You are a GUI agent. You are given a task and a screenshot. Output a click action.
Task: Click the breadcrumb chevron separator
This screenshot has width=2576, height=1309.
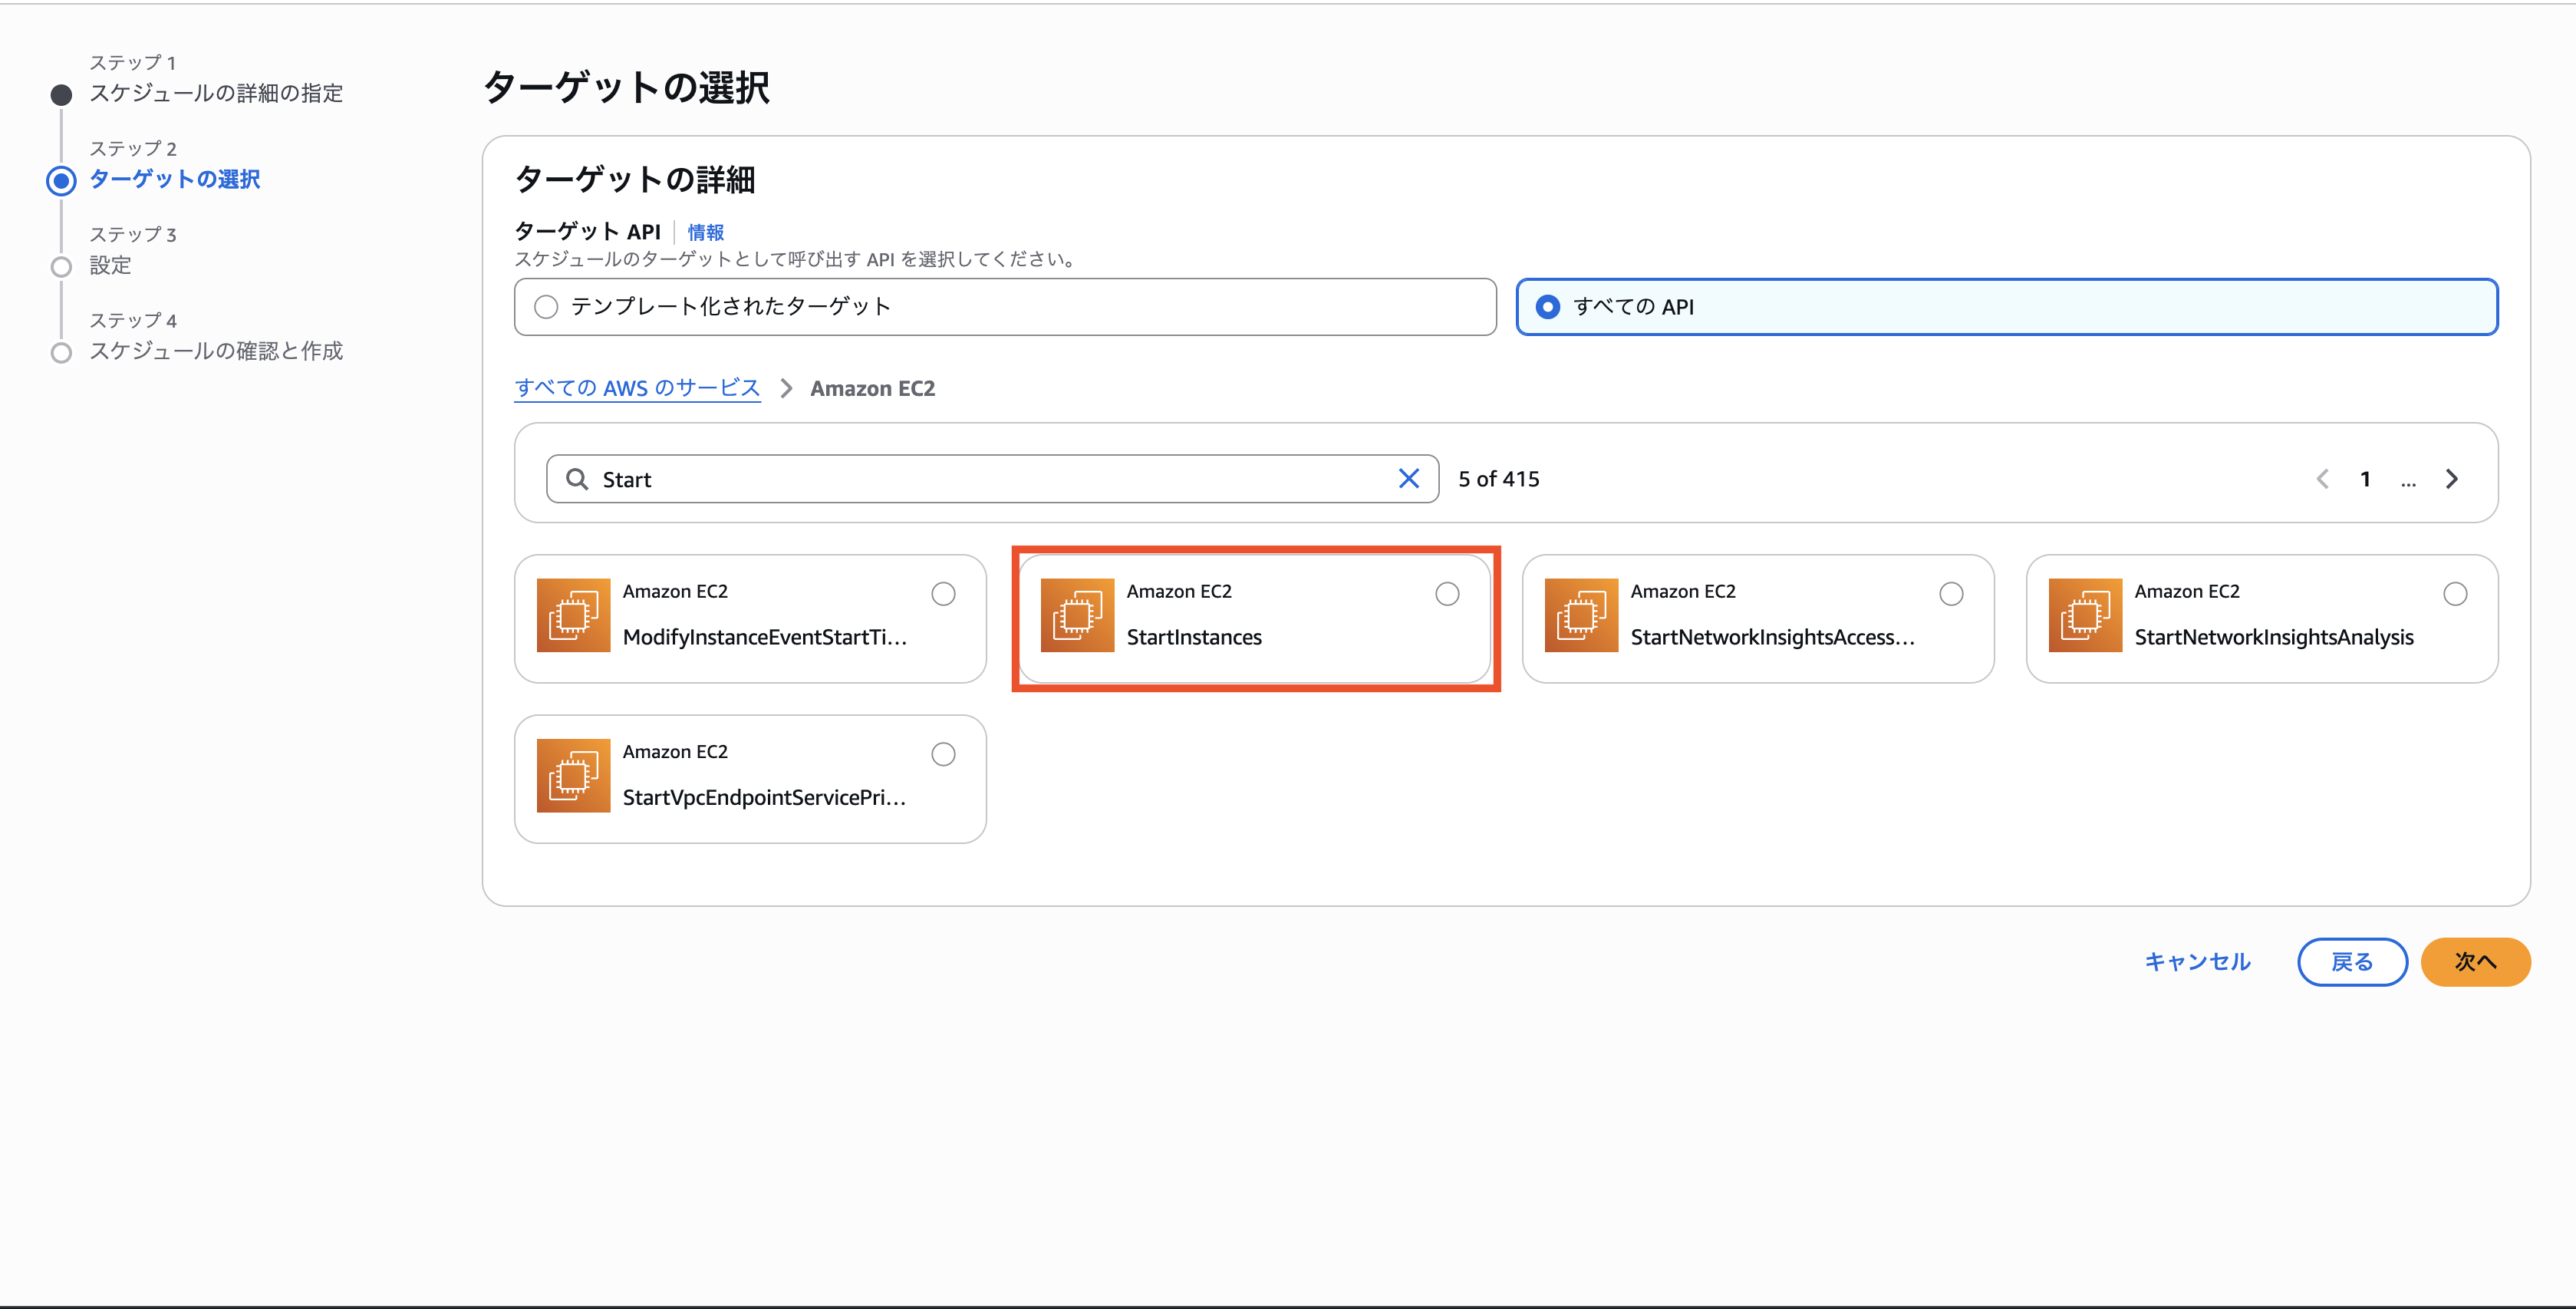coord(786,388)
